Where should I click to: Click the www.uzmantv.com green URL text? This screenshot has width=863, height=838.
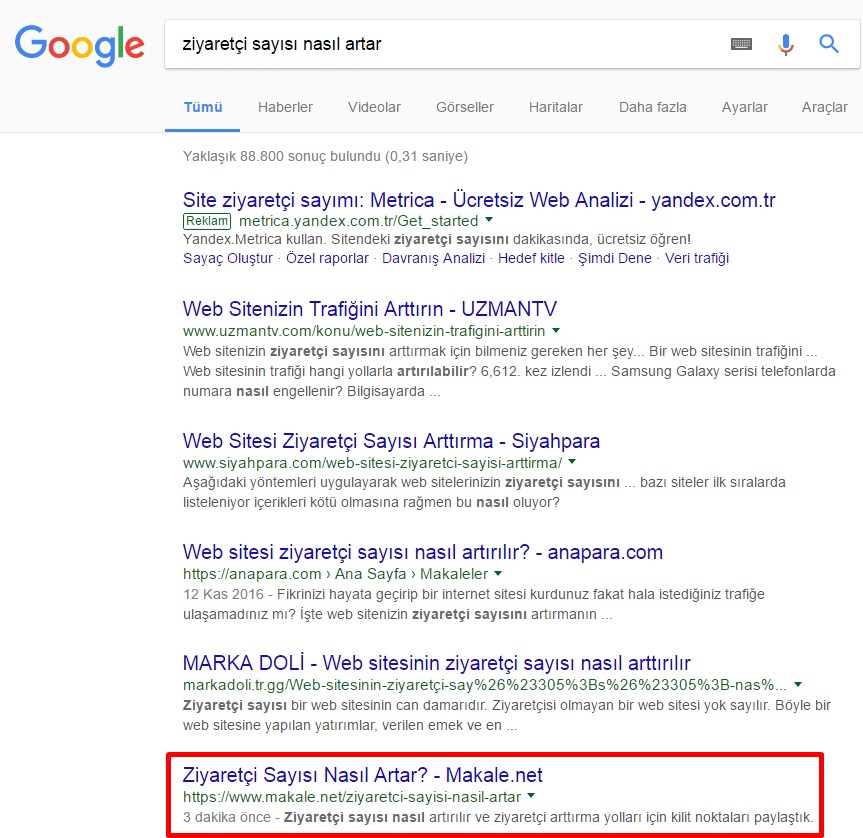point(364,331)
